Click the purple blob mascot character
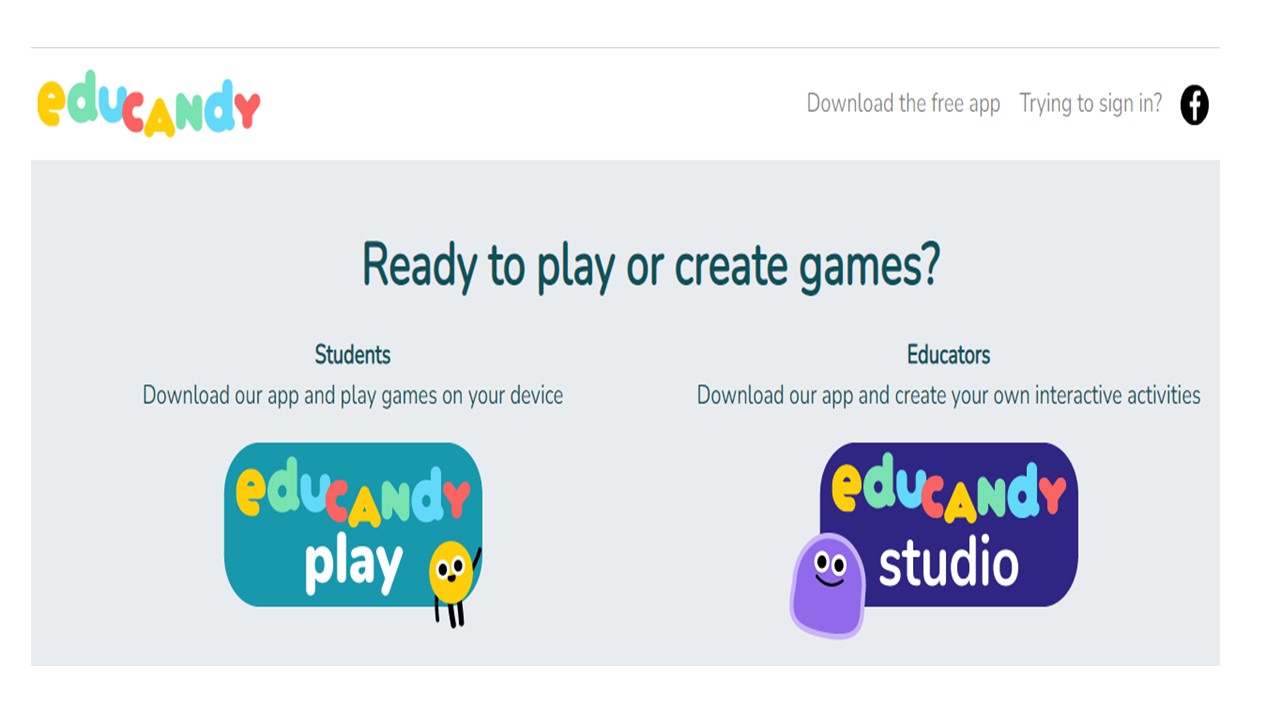Image resolution: width=1280 pixels, height=720 pixels. (x=827, y=585)
